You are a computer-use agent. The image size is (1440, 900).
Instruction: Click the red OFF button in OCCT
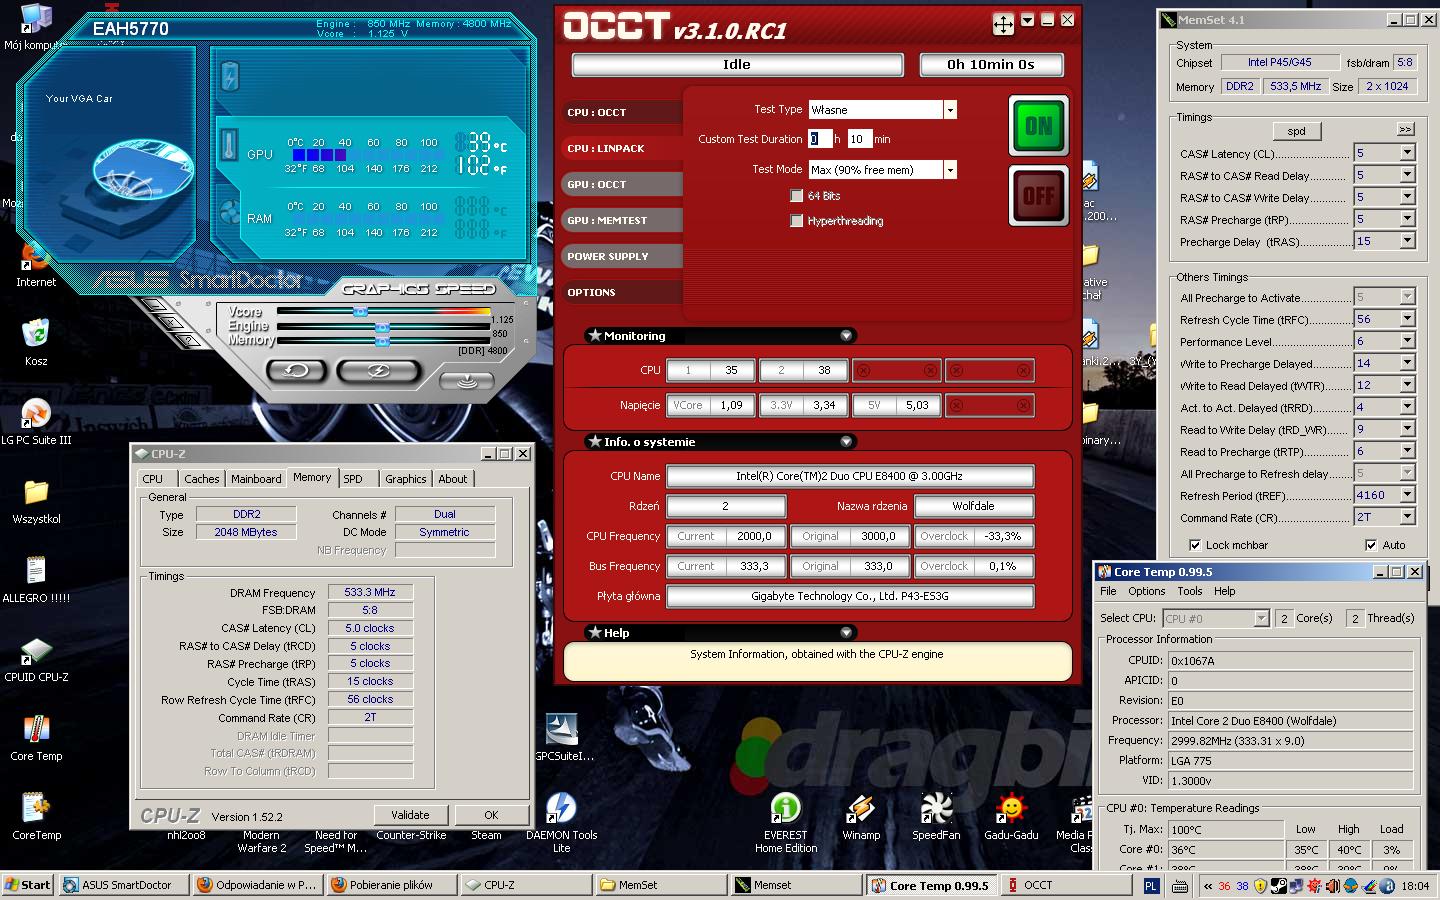1039,196
